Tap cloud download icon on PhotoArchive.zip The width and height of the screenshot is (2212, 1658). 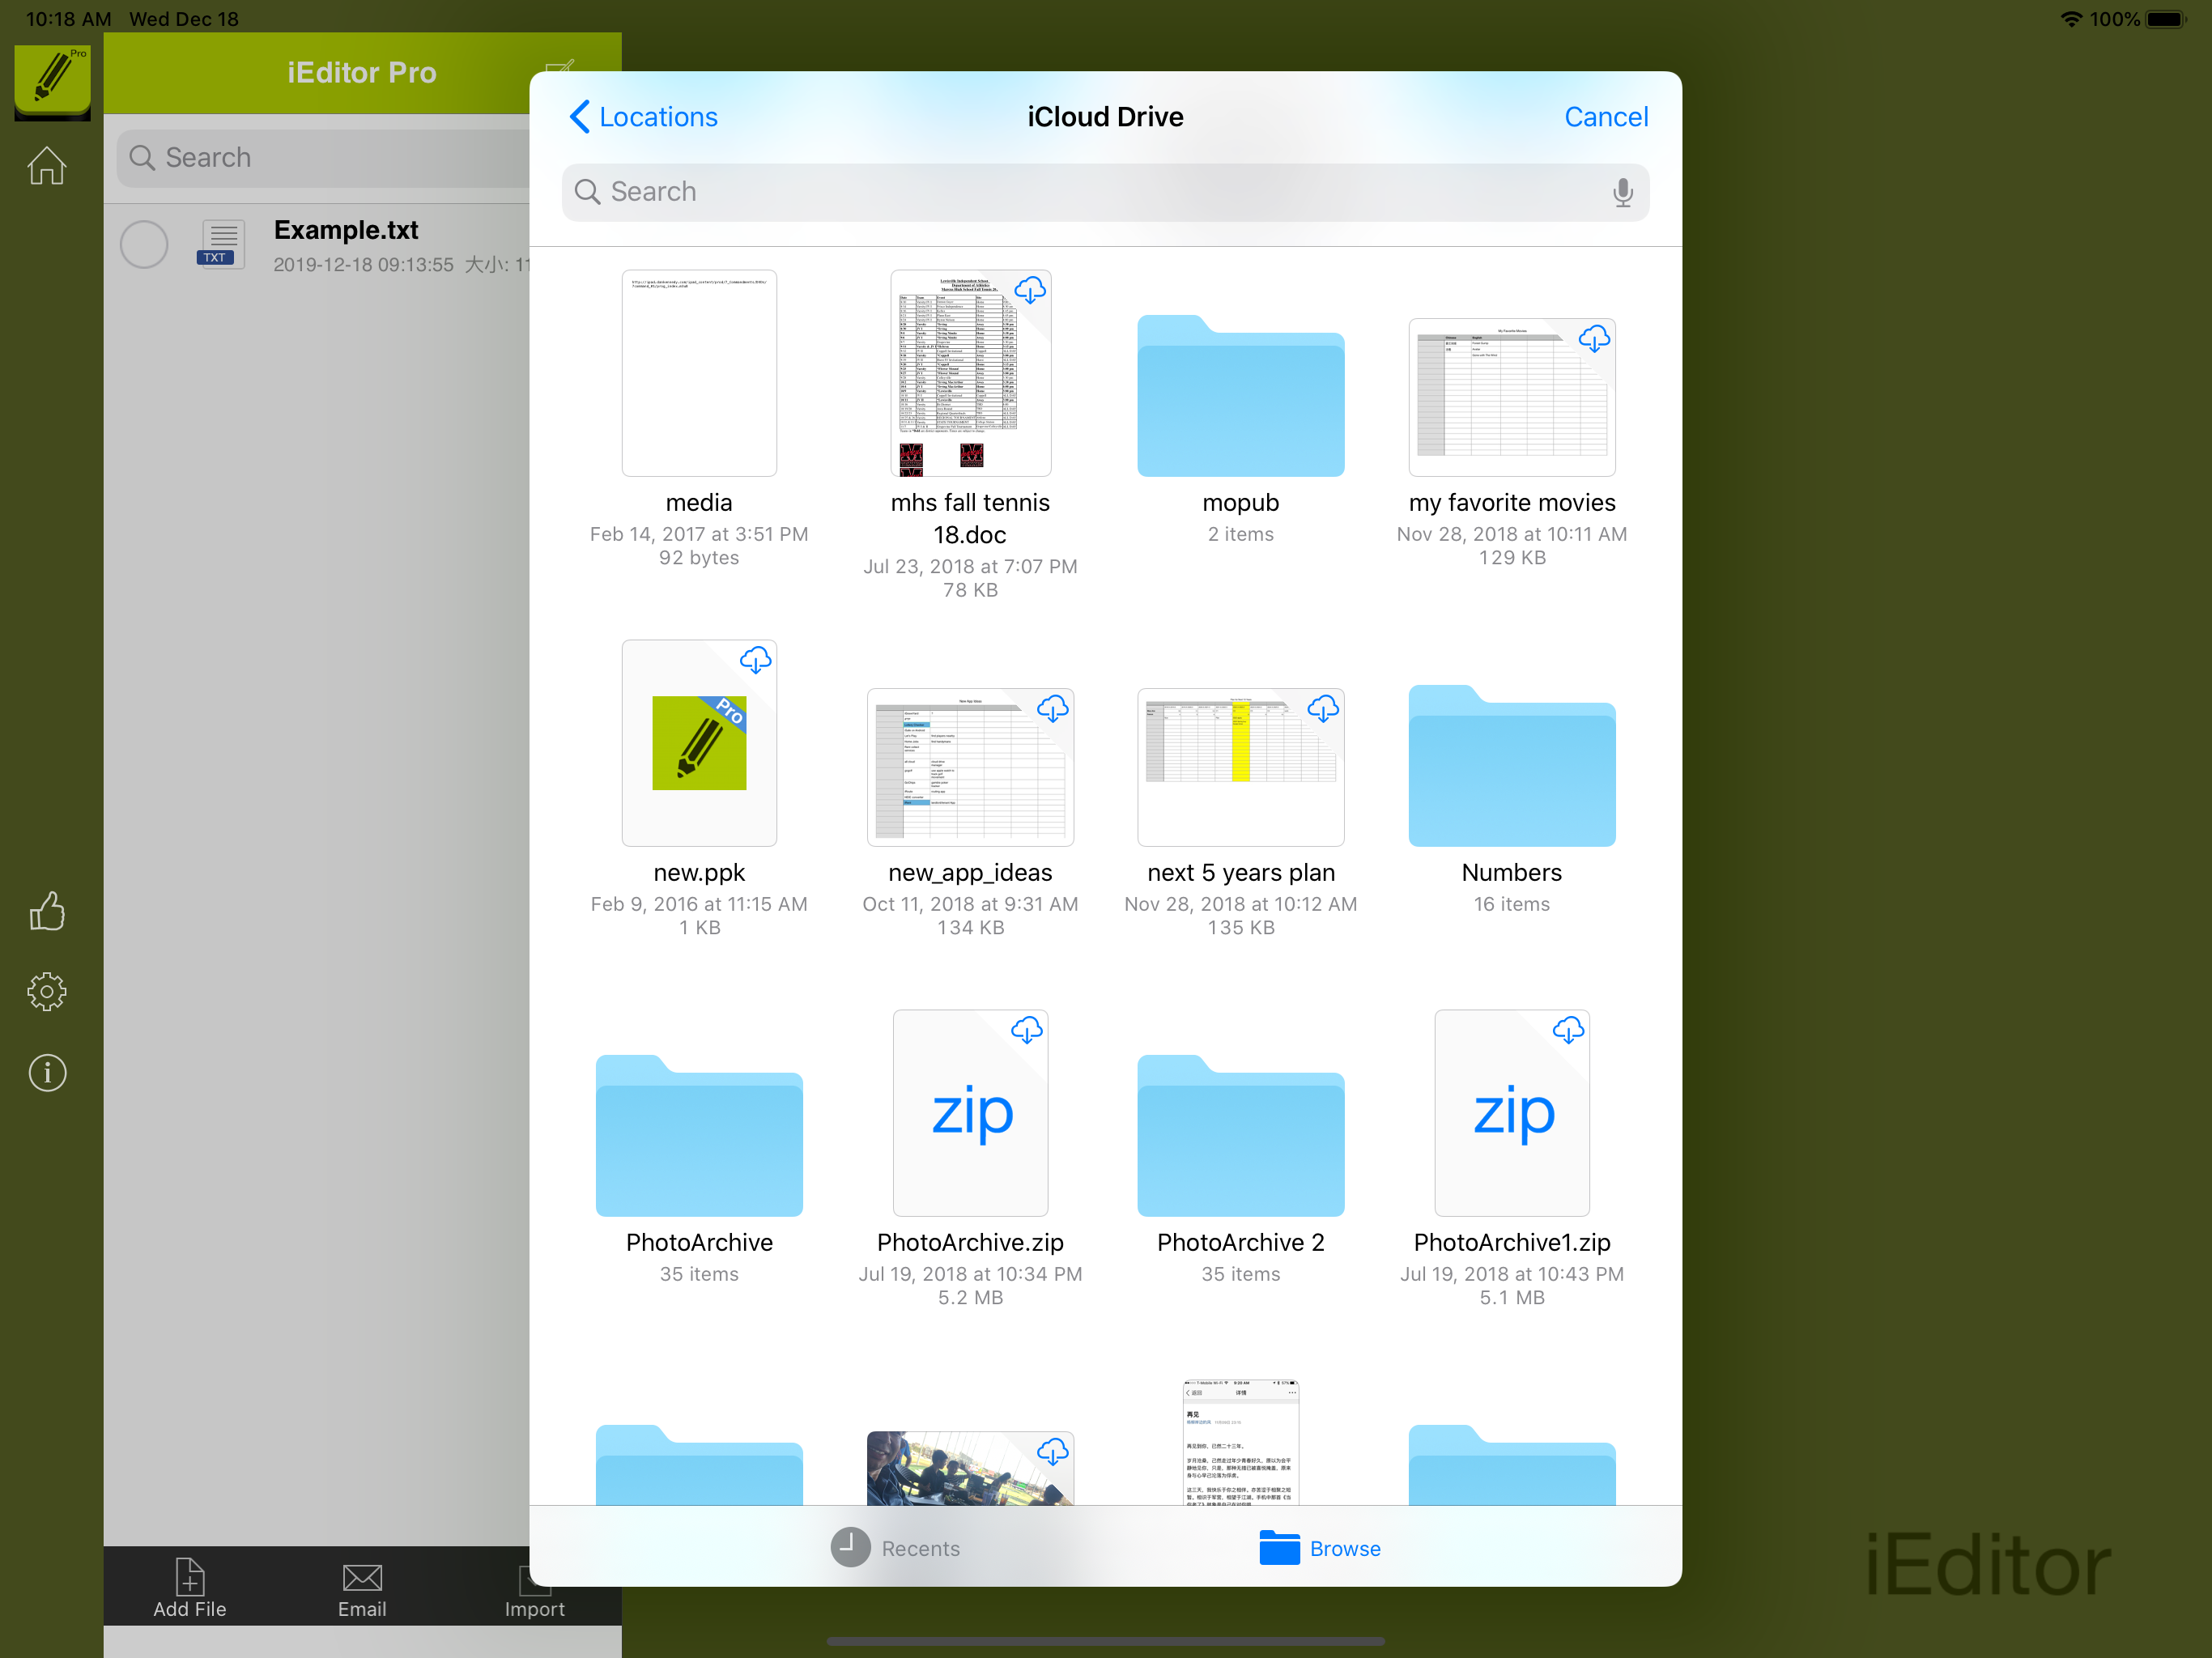(1027, 1030)
